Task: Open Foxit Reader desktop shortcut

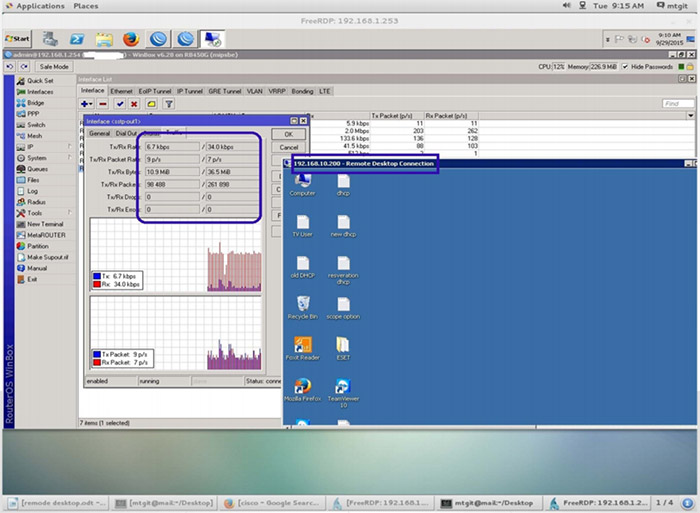Action: coord(303,349)
